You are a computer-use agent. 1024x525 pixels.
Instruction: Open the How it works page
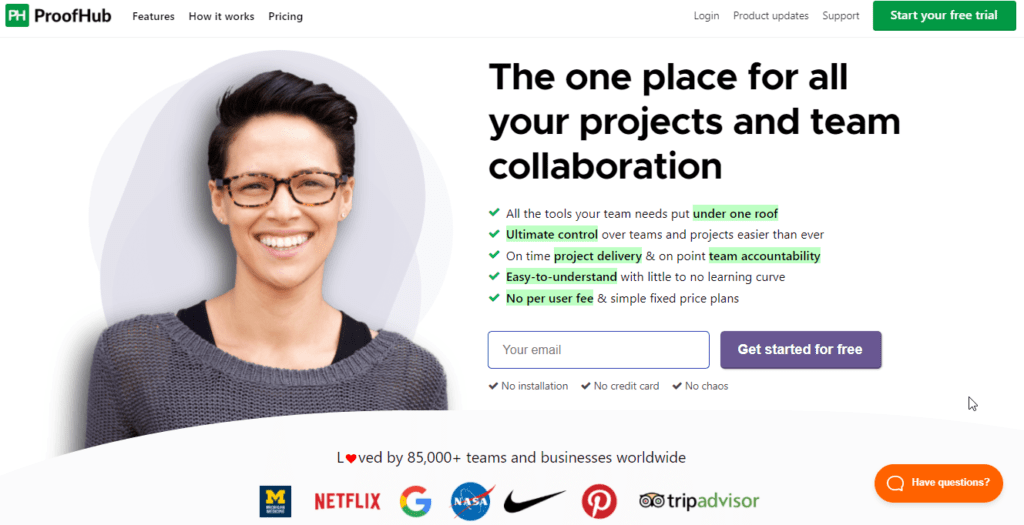pos(221,16)
